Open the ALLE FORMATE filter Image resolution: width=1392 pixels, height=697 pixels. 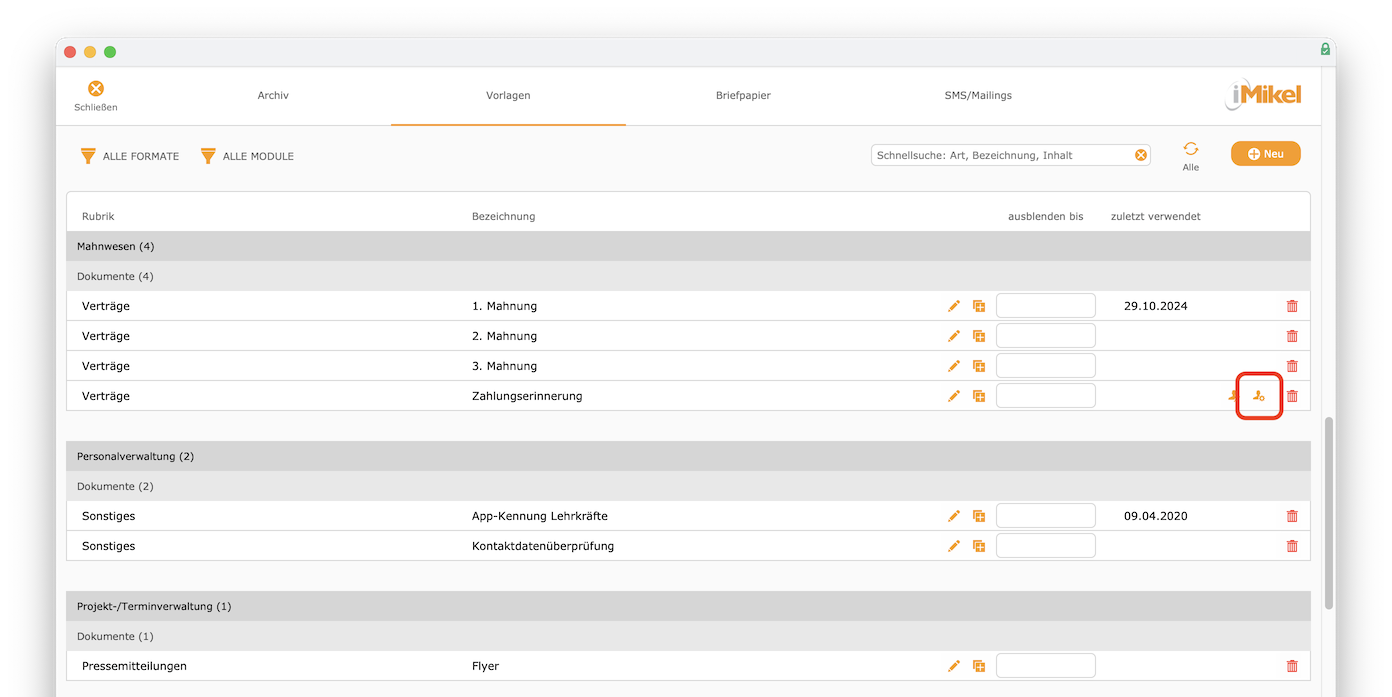point(130,156)
